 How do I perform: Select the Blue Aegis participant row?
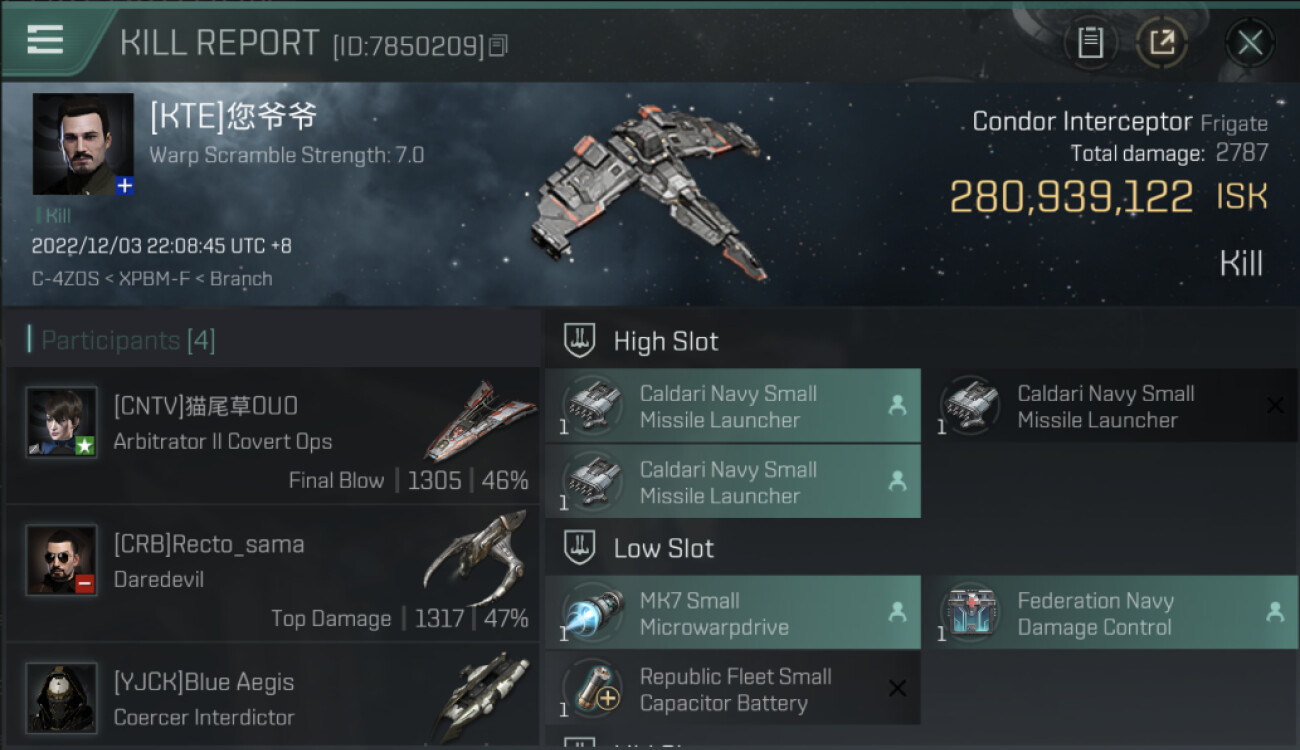pyautogui.click(x=272, y=697)
